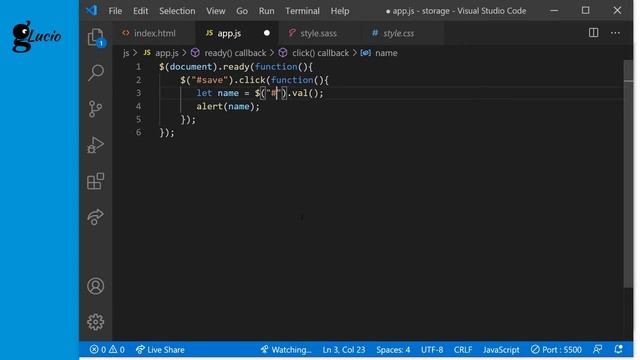Image resolution: width=640 pixels, height=360 pixels.
Task: Change end of line sequence CRLF
Action: (463, 350)
